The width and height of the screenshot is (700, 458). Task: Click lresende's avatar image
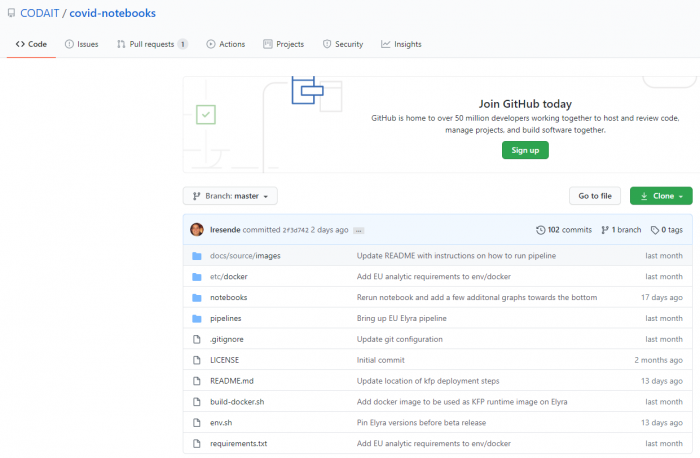pyautogui.click(x=197, y=229)
